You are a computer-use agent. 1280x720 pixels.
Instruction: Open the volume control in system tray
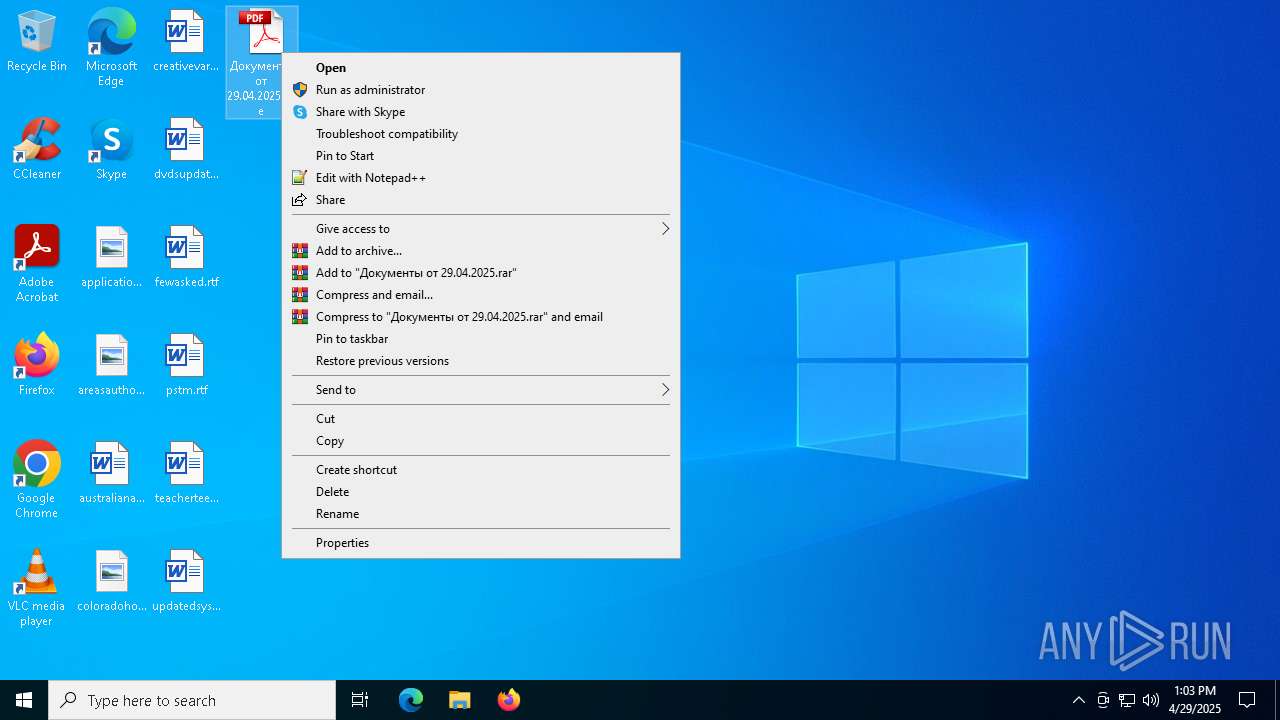coord(1151,700)
